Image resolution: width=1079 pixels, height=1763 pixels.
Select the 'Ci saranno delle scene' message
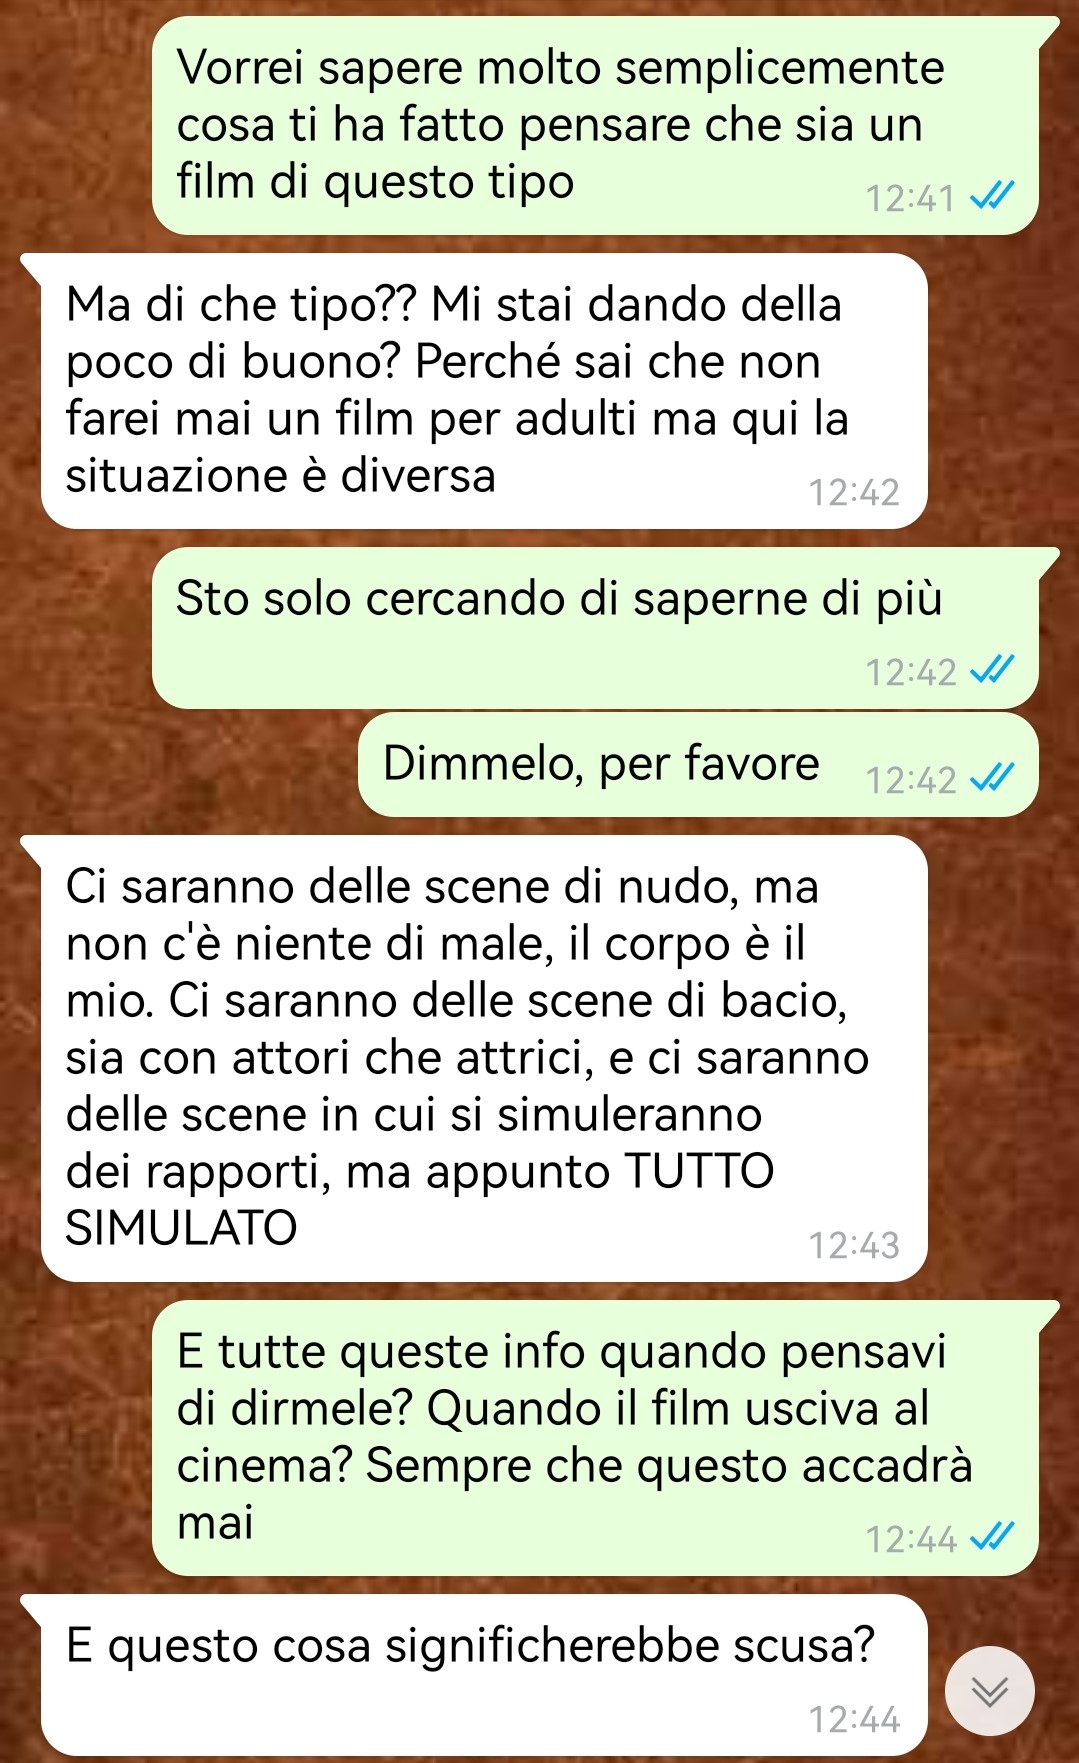(484, 1058)
